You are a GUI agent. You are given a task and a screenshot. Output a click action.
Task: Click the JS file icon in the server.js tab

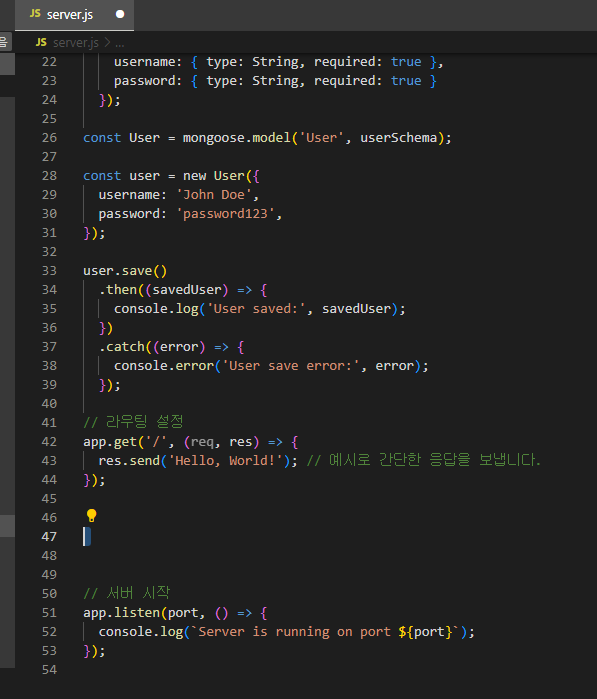click(x=35, y=14)
